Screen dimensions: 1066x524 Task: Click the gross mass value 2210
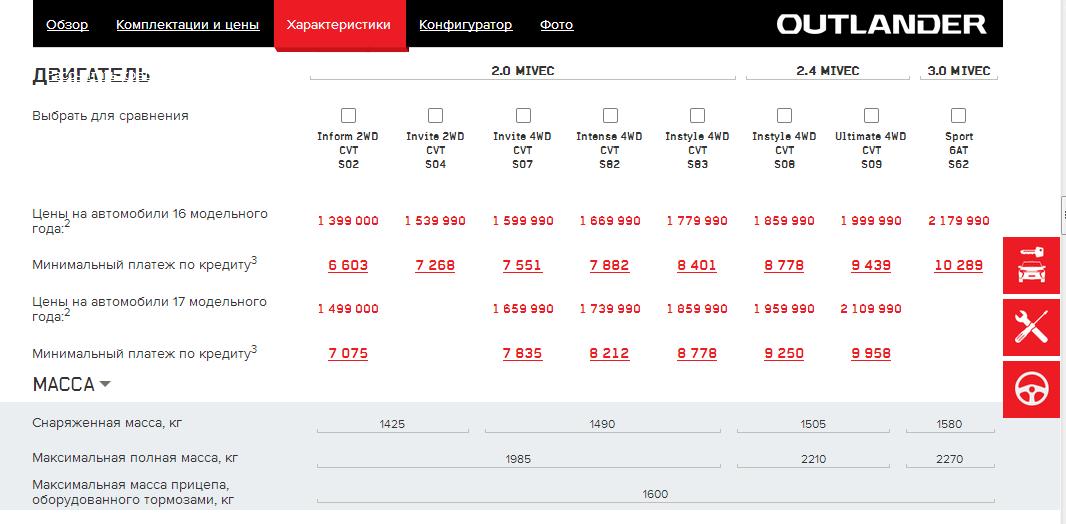click(813, 459)
